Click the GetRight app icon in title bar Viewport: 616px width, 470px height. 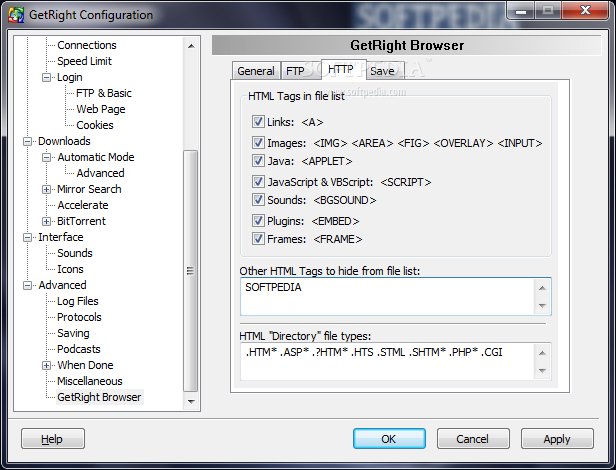coord(16,15)
